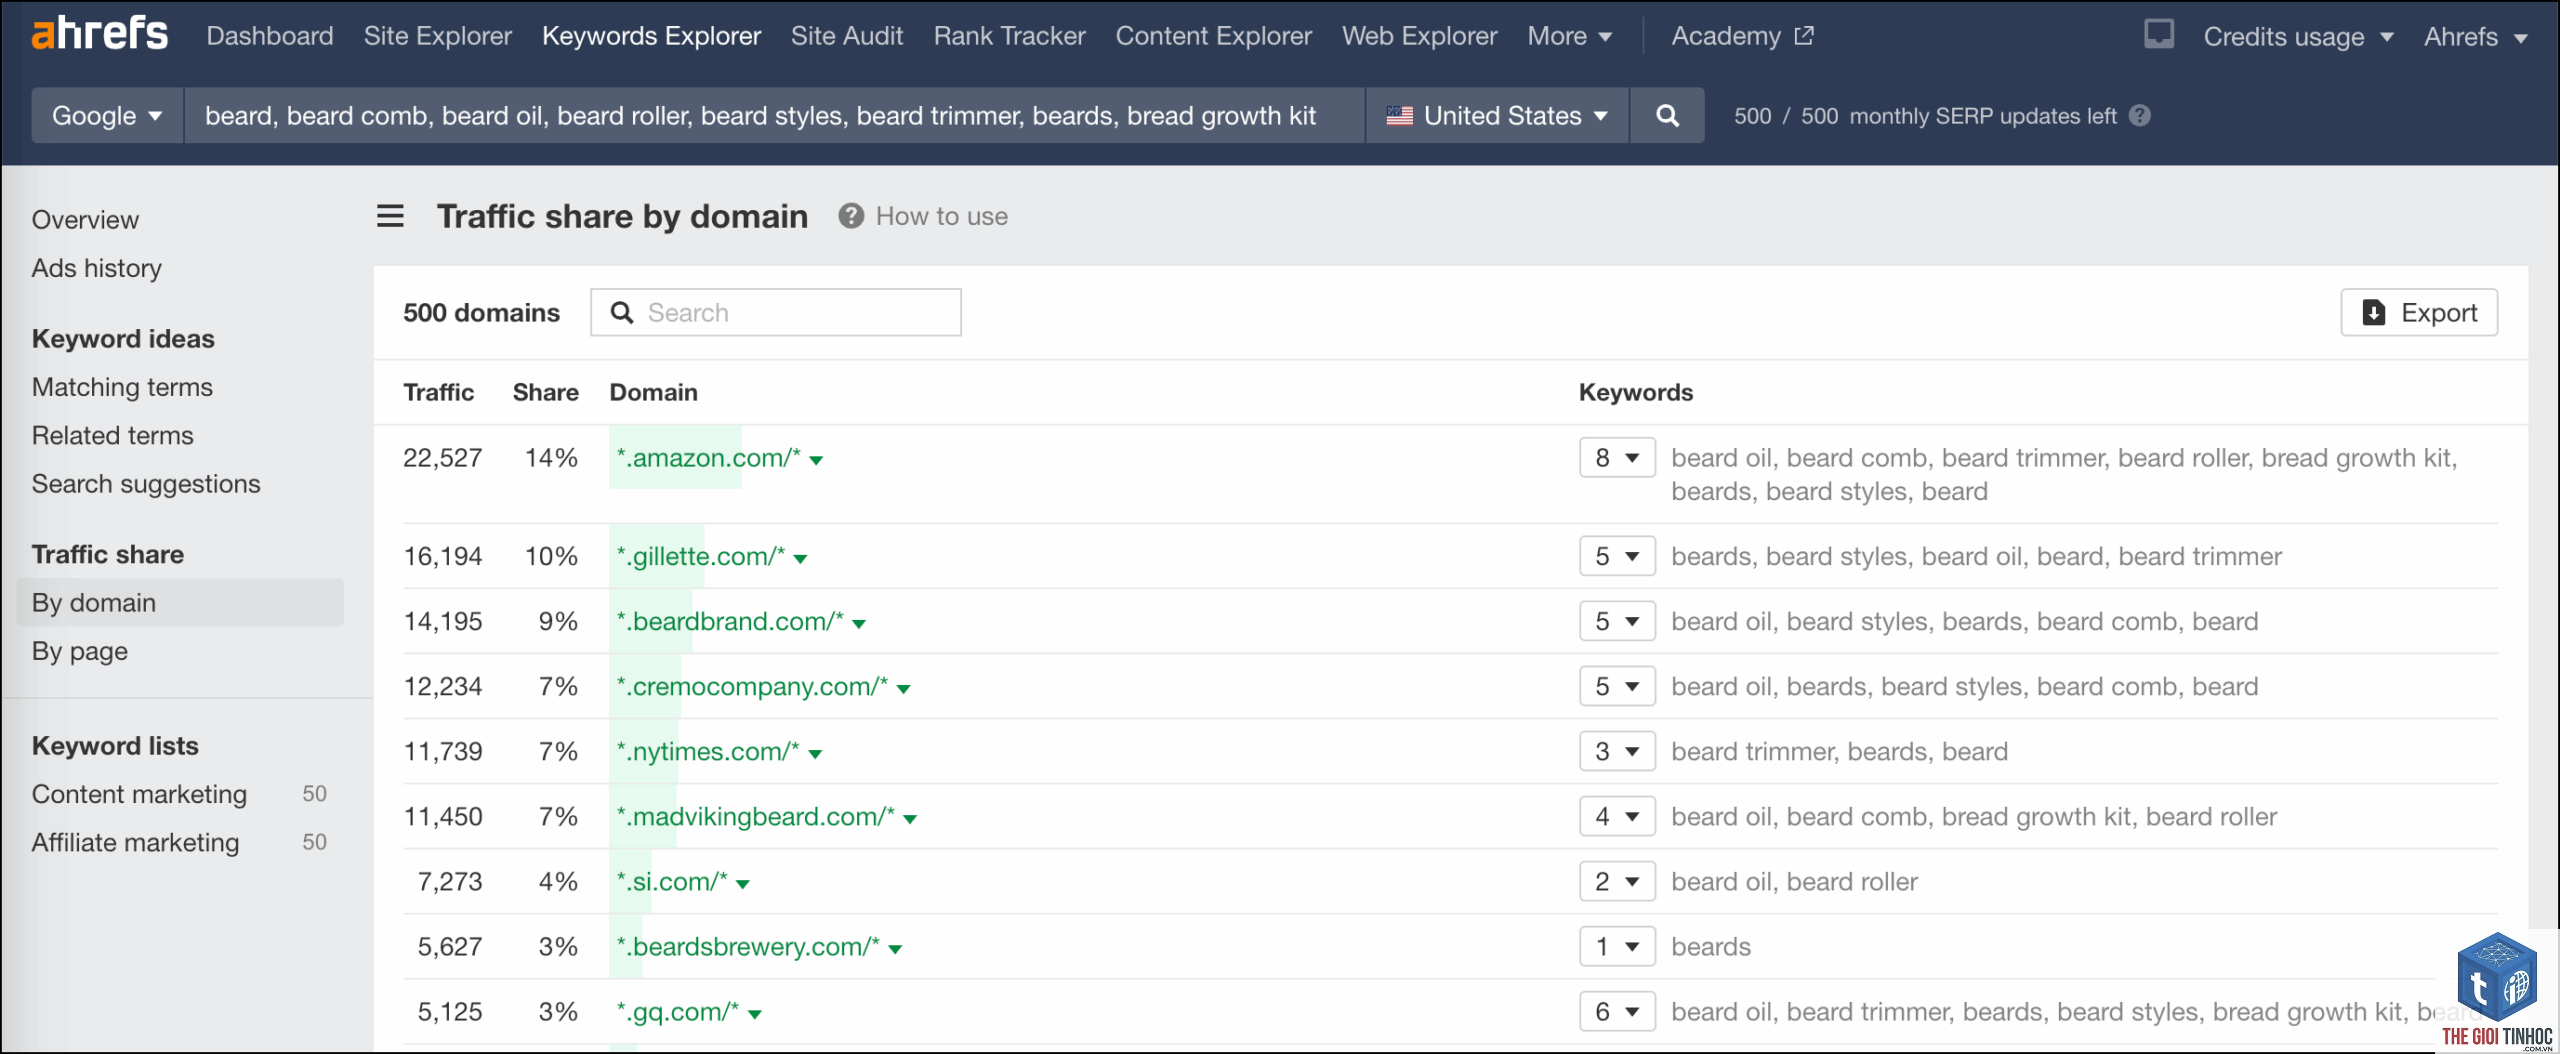Click the Export button

click(x=2419, y=313)
